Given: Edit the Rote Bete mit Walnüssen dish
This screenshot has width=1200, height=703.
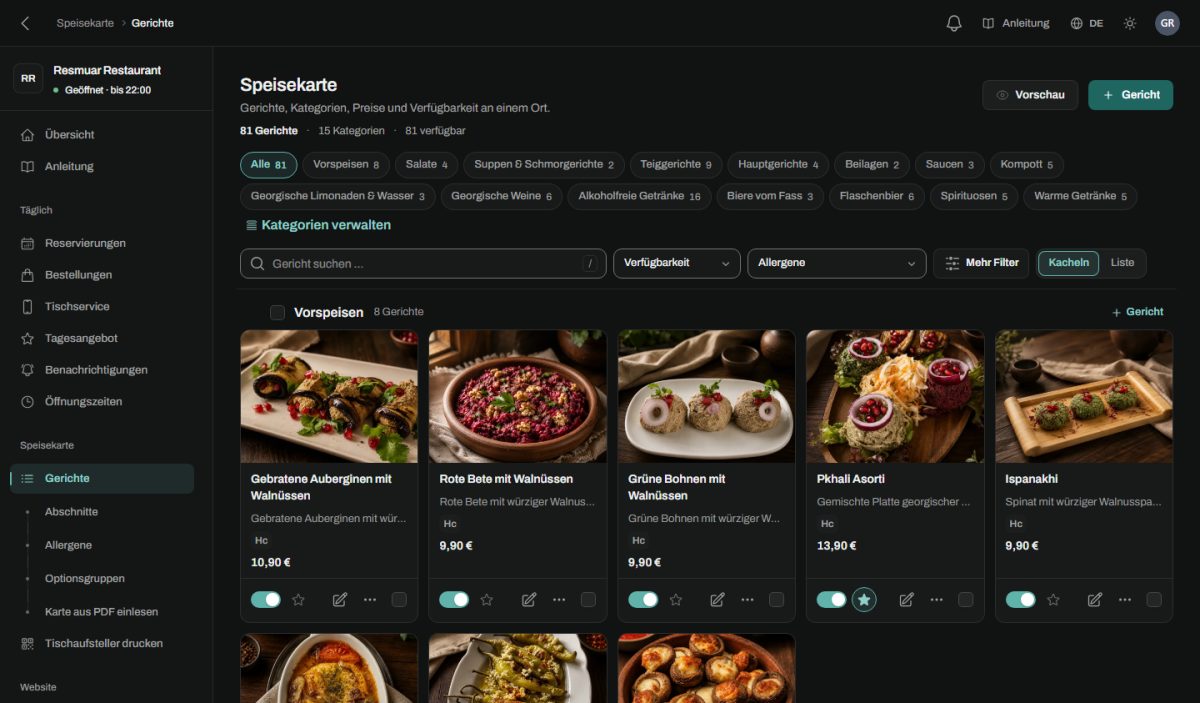Looking at the screenshot, I should [529, 599].
